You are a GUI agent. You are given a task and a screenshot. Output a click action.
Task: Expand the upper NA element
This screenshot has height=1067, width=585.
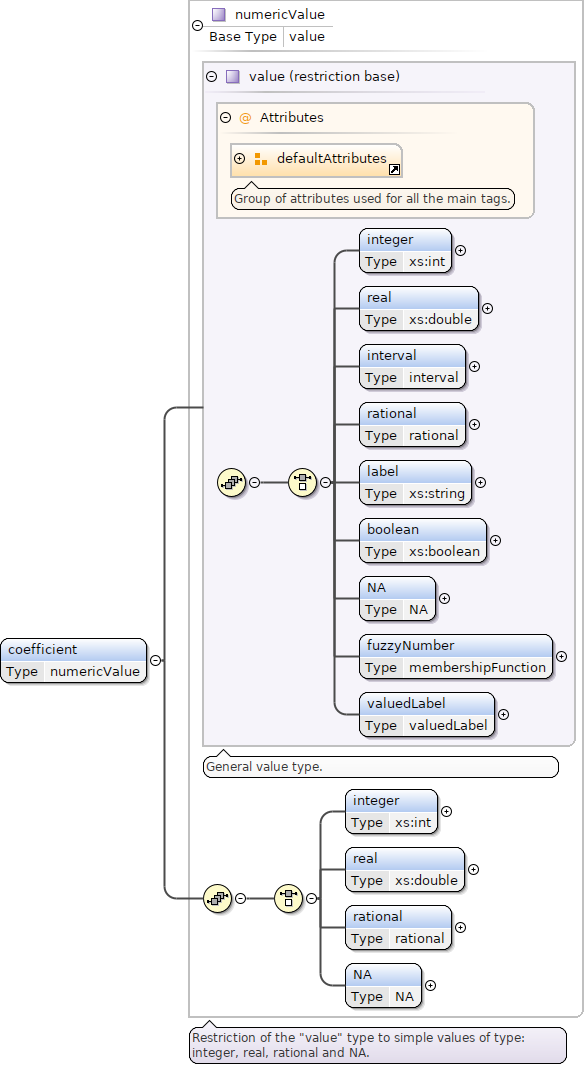[x=444, y=598]
